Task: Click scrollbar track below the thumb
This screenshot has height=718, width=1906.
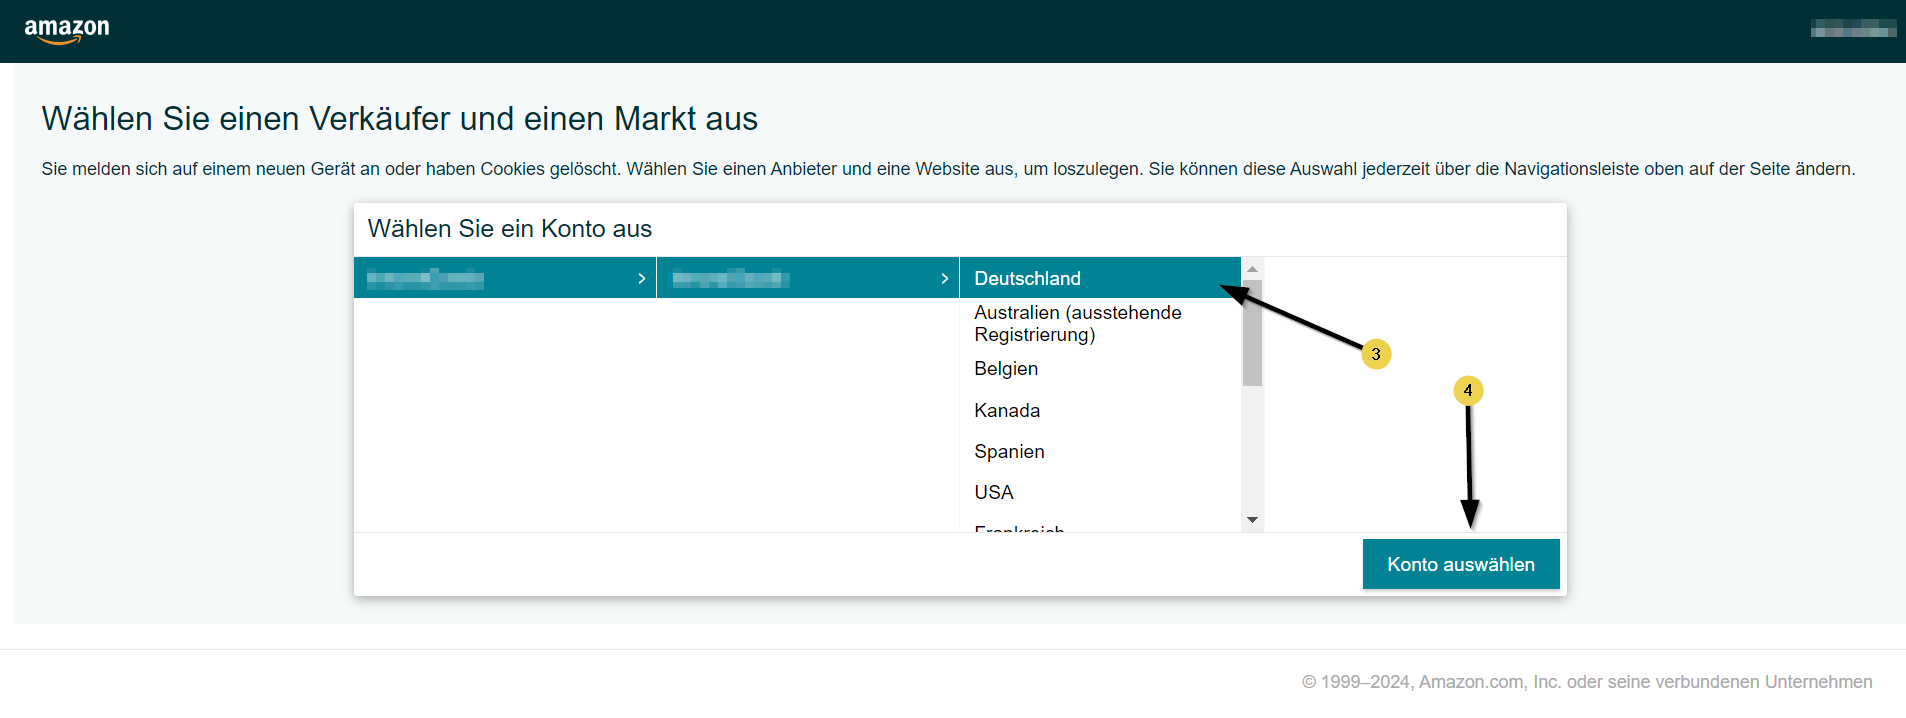Action: 1252,450
